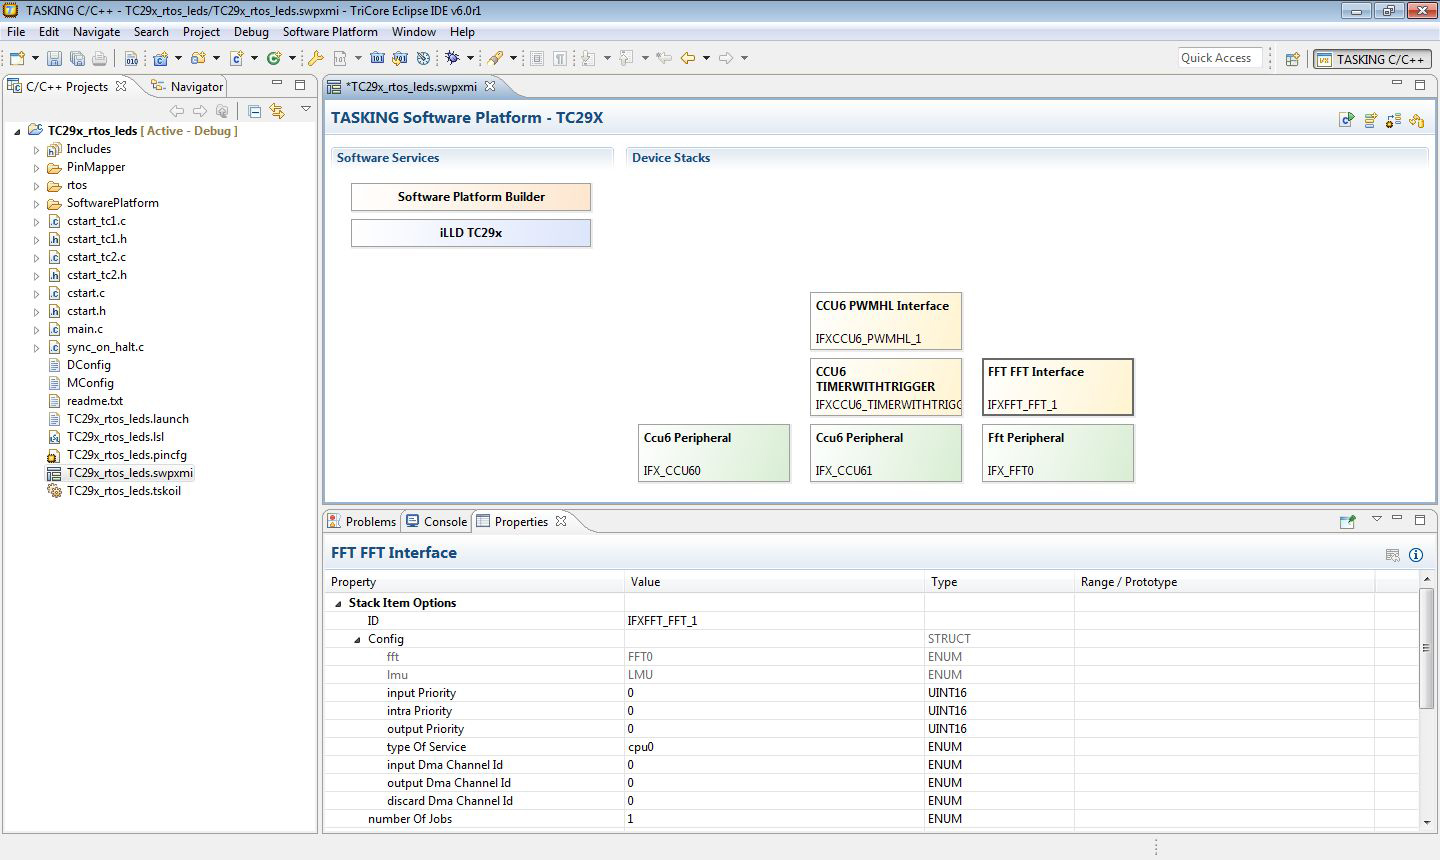
Task: Collapse the Config property group
Action: (x=357, y=640)
